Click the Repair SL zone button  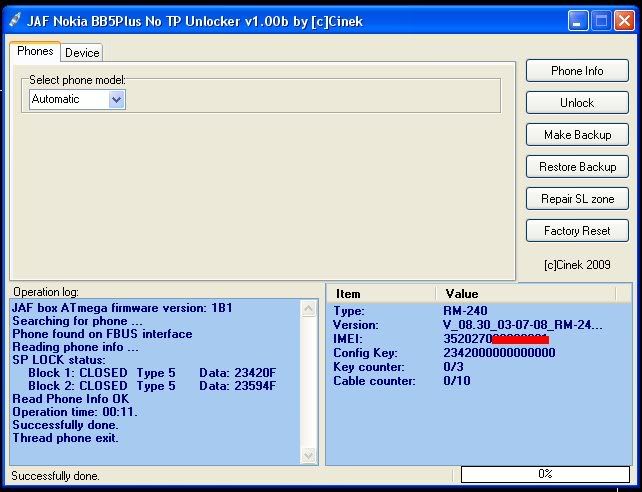click(x=577, y=199)
